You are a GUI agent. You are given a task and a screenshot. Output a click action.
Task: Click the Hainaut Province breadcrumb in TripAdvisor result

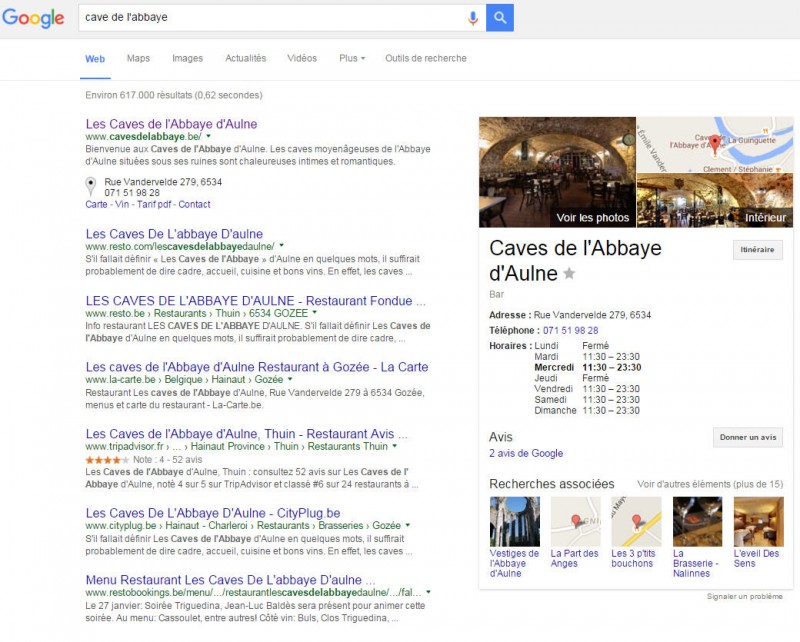(x=228, y=446)
